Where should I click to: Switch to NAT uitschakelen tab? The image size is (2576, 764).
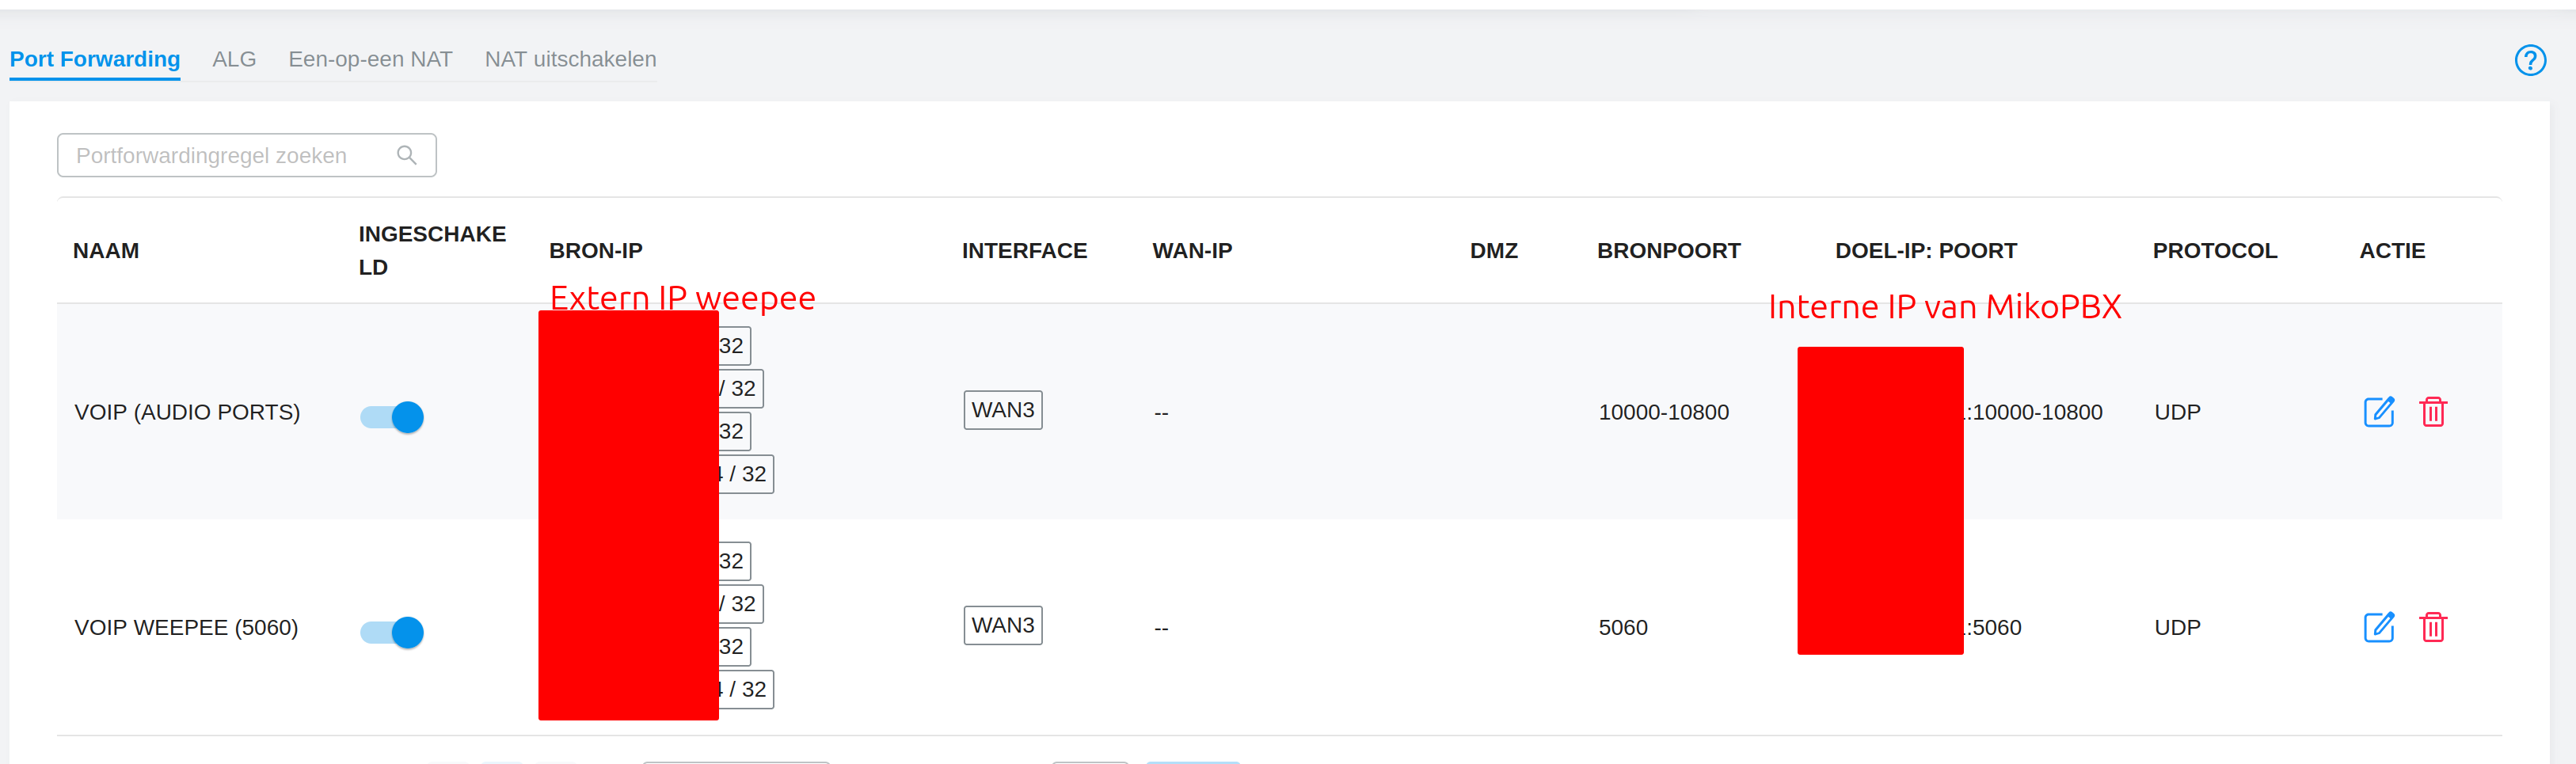(x=570, y=59)
